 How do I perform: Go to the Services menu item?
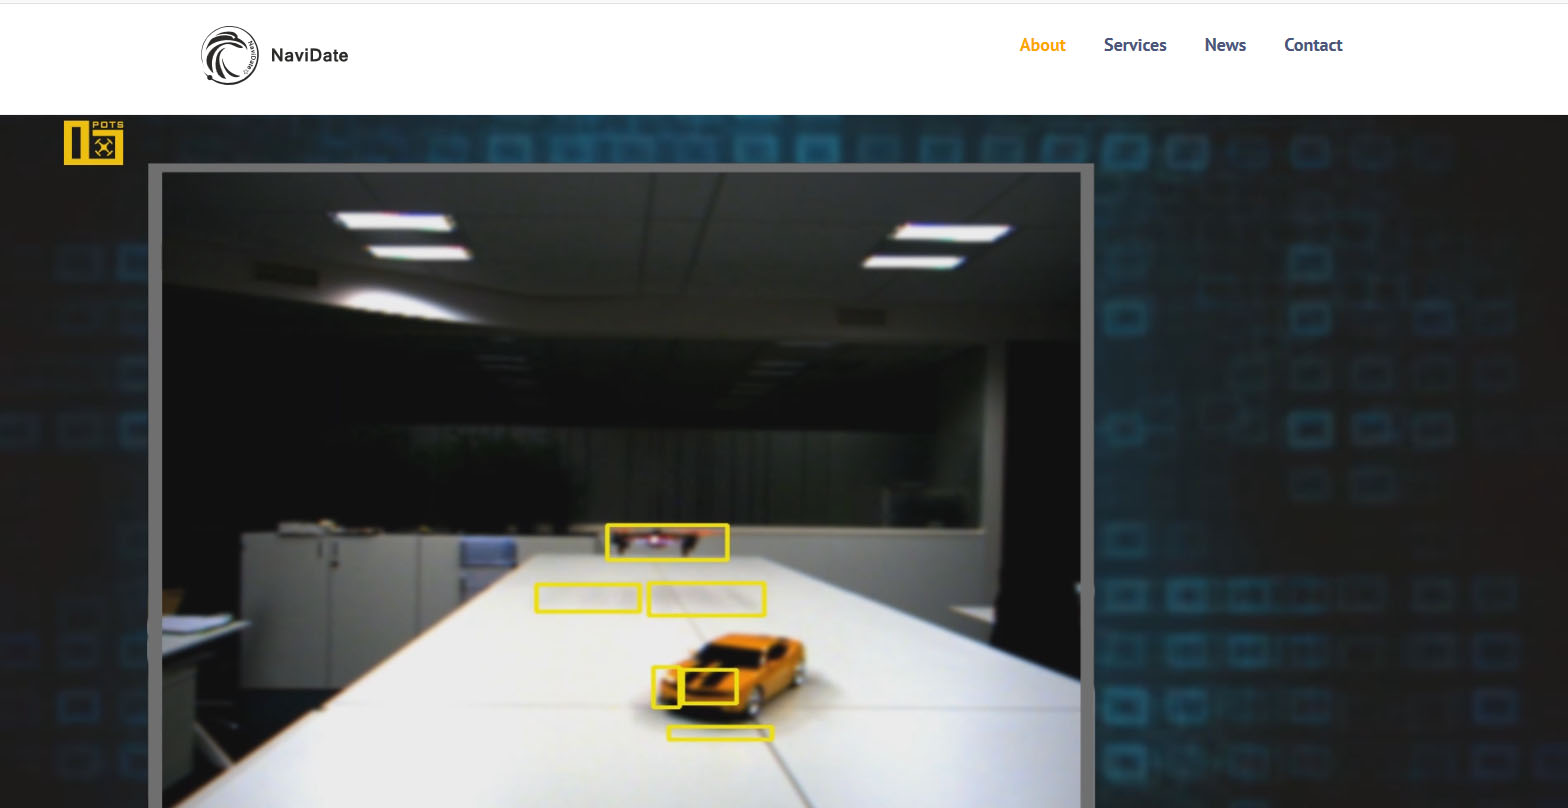point(1135,45)
